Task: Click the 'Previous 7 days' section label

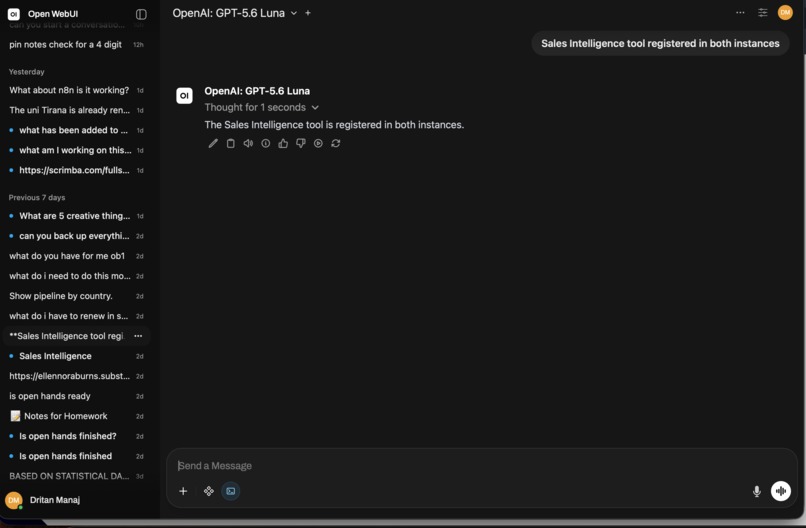Action: (37, 197)
